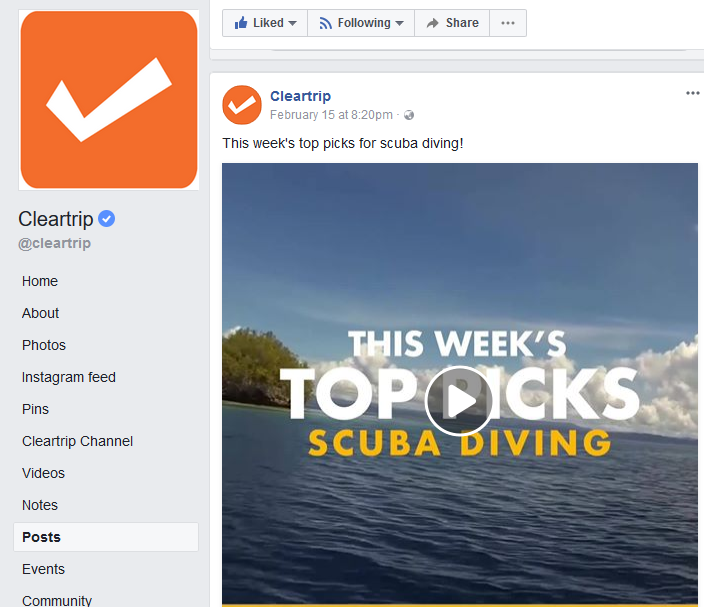704x607 pixels.
Task: Click the globe public-privacy icon on post
Action: coord(409,115)
